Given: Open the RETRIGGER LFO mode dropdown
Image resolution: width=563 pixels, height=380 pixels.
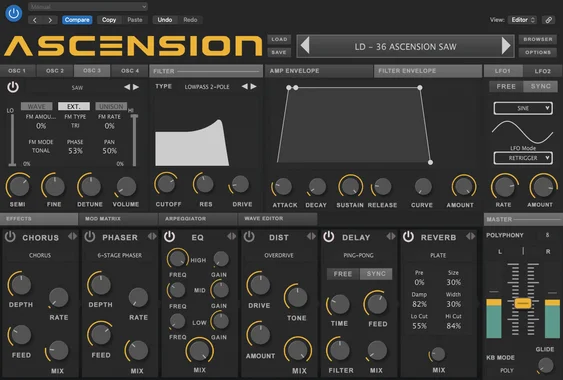Looking at the screenshot, I should pos(523,158).
